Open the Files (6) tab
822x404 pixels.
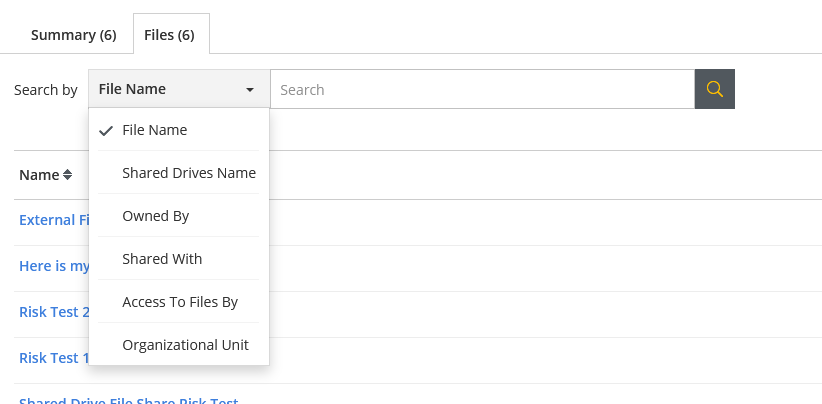tap(169, 35)
